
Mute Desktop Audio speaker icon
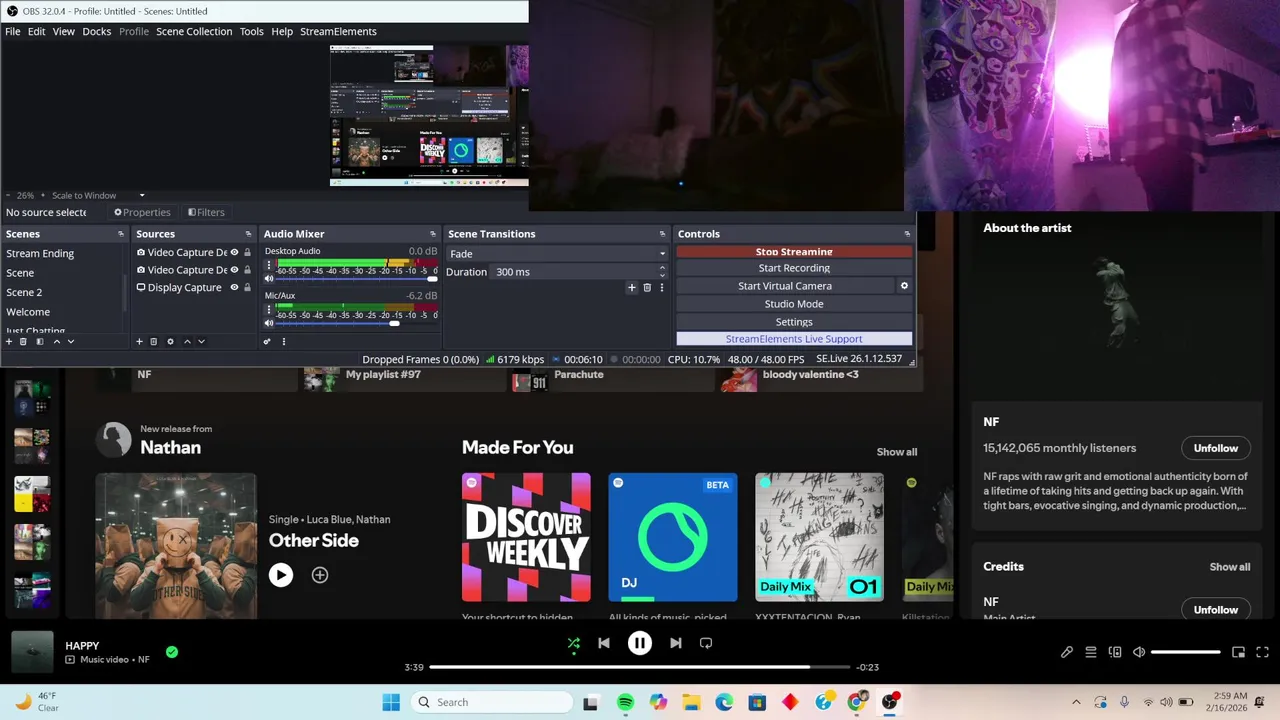[x=269, y=278]
